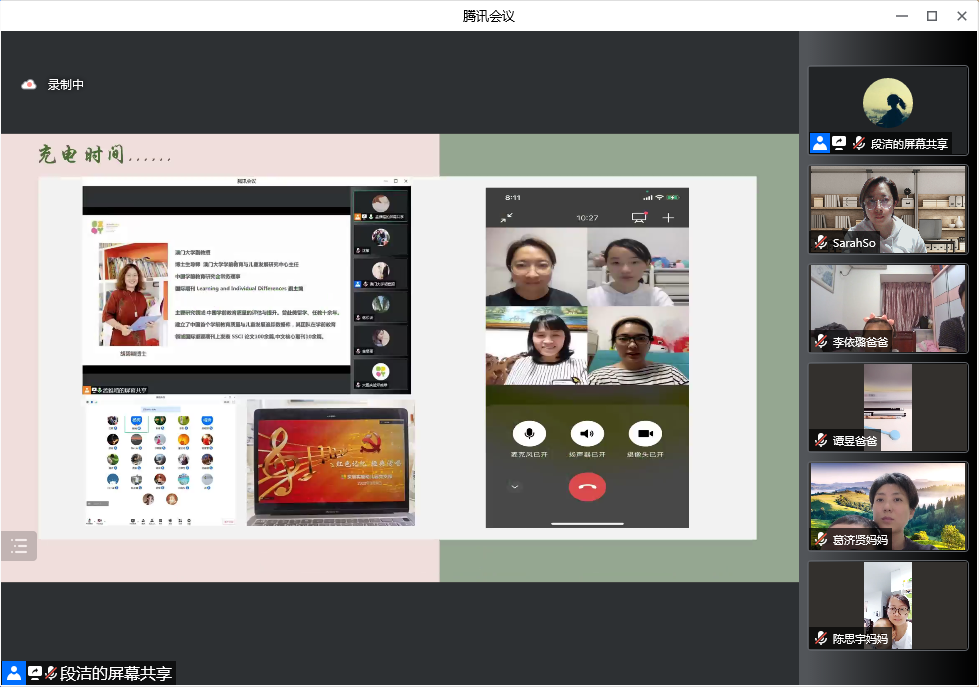Image resolution: width=979 pixels, height=687 pixels.
Task: Click the red hang-up button in the phone screenshot
Action: [x=587, y=487]
